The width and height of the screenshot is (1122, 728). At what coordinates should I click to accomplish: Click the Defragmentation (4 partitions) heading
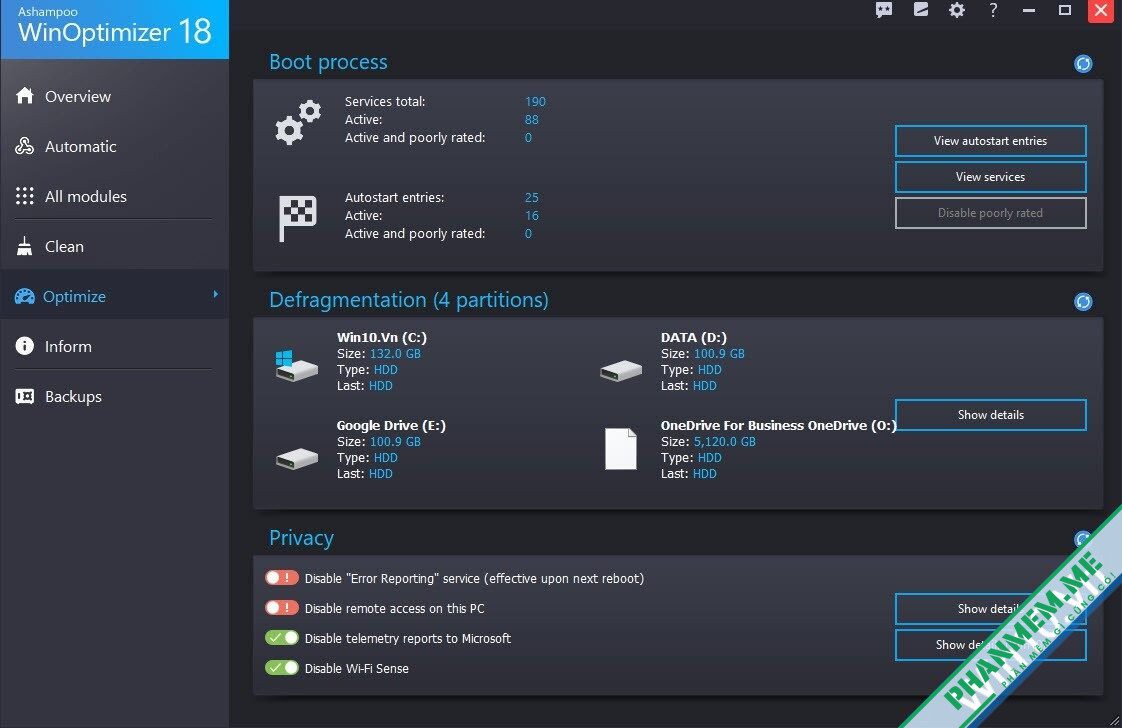[409, 300]
